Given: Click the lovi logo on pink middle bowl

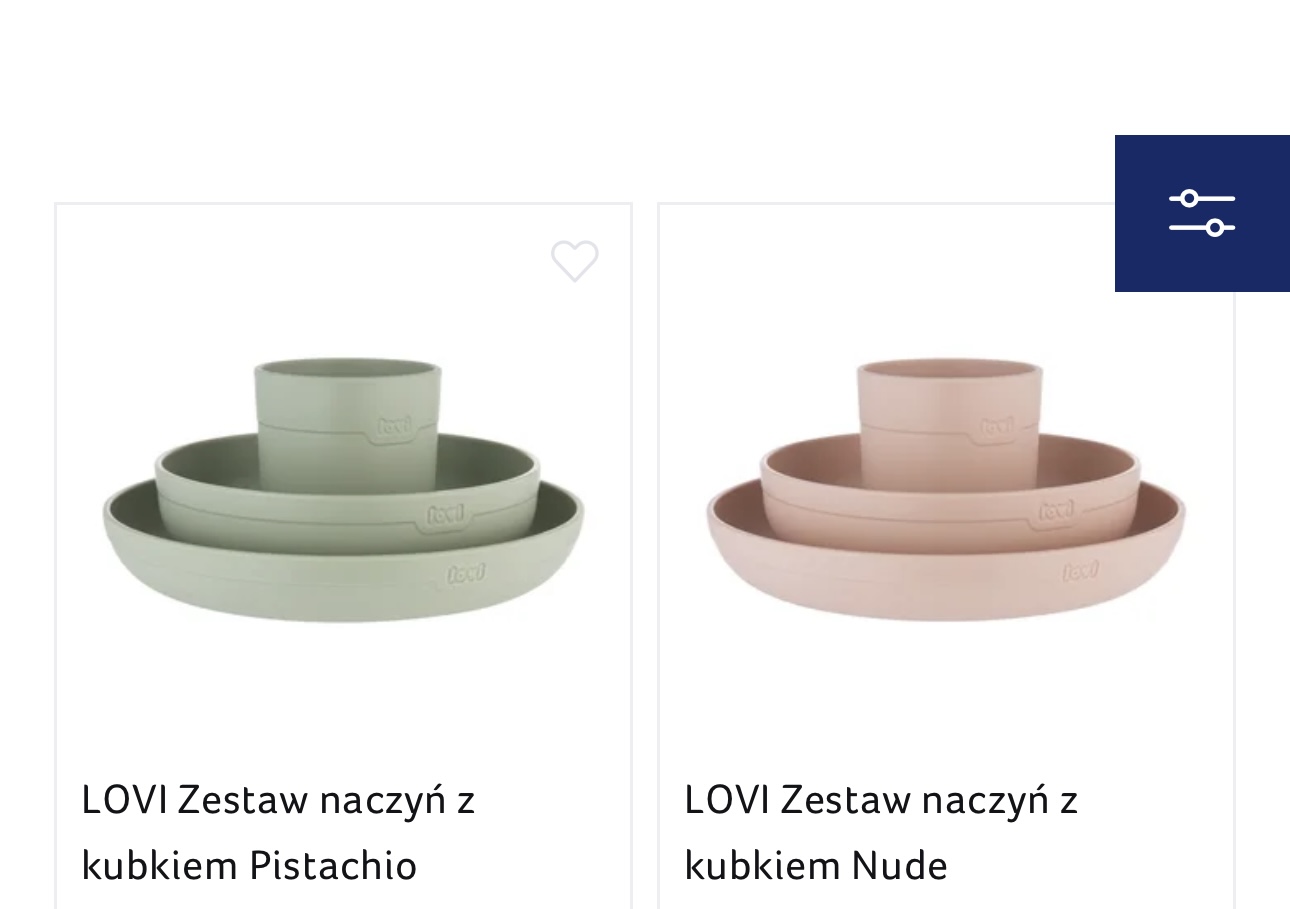Looking at the screenshot, I should tap(1056, 511).
